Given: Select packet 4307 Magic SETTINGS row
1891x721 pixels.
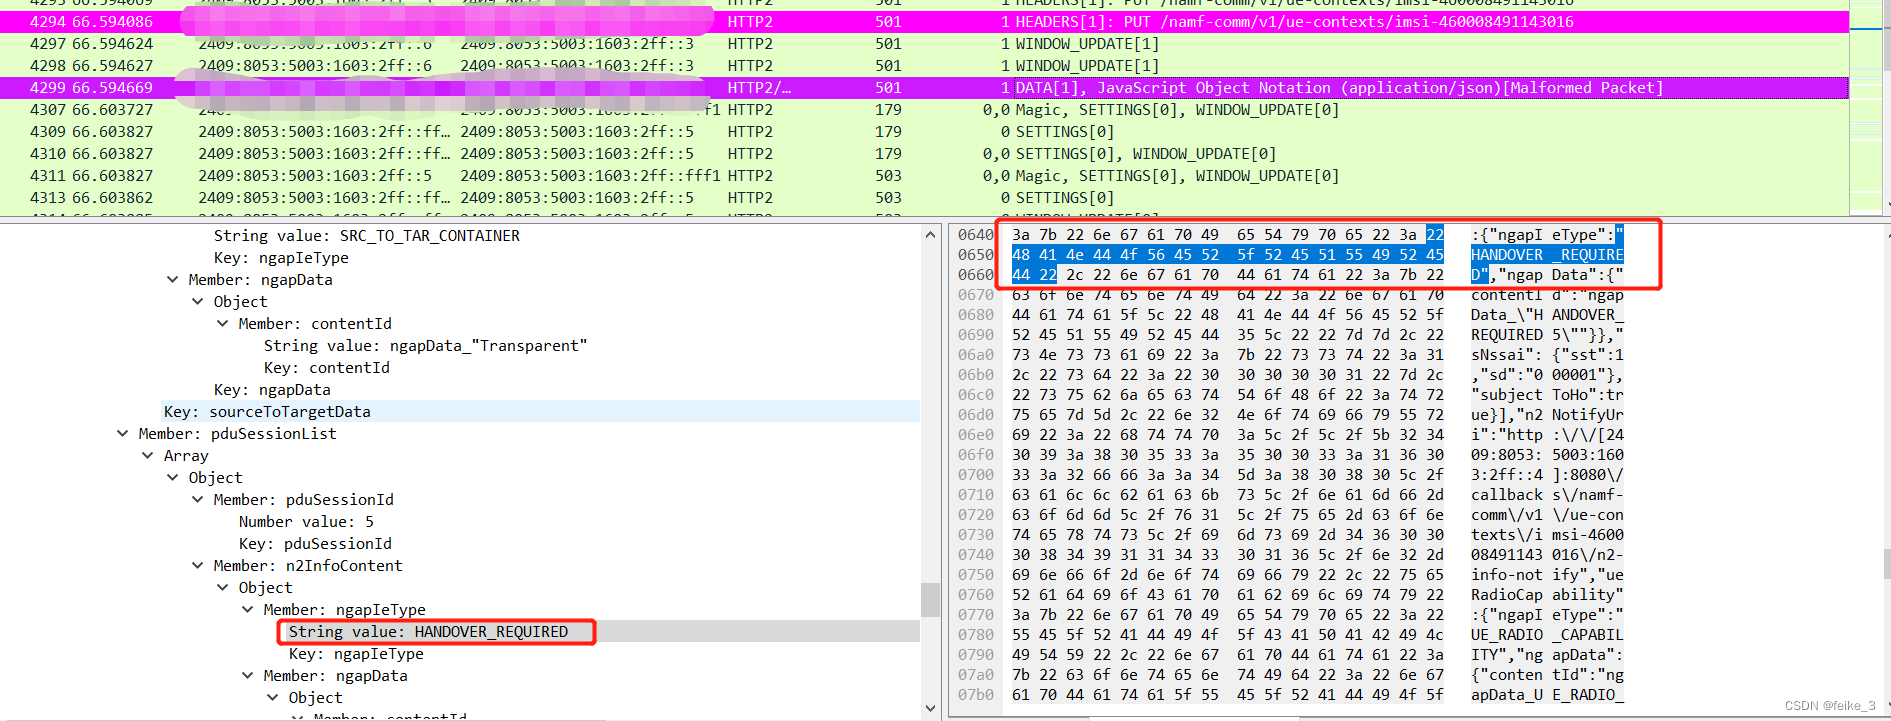Looking at the screenshot, I should point(924,110).
